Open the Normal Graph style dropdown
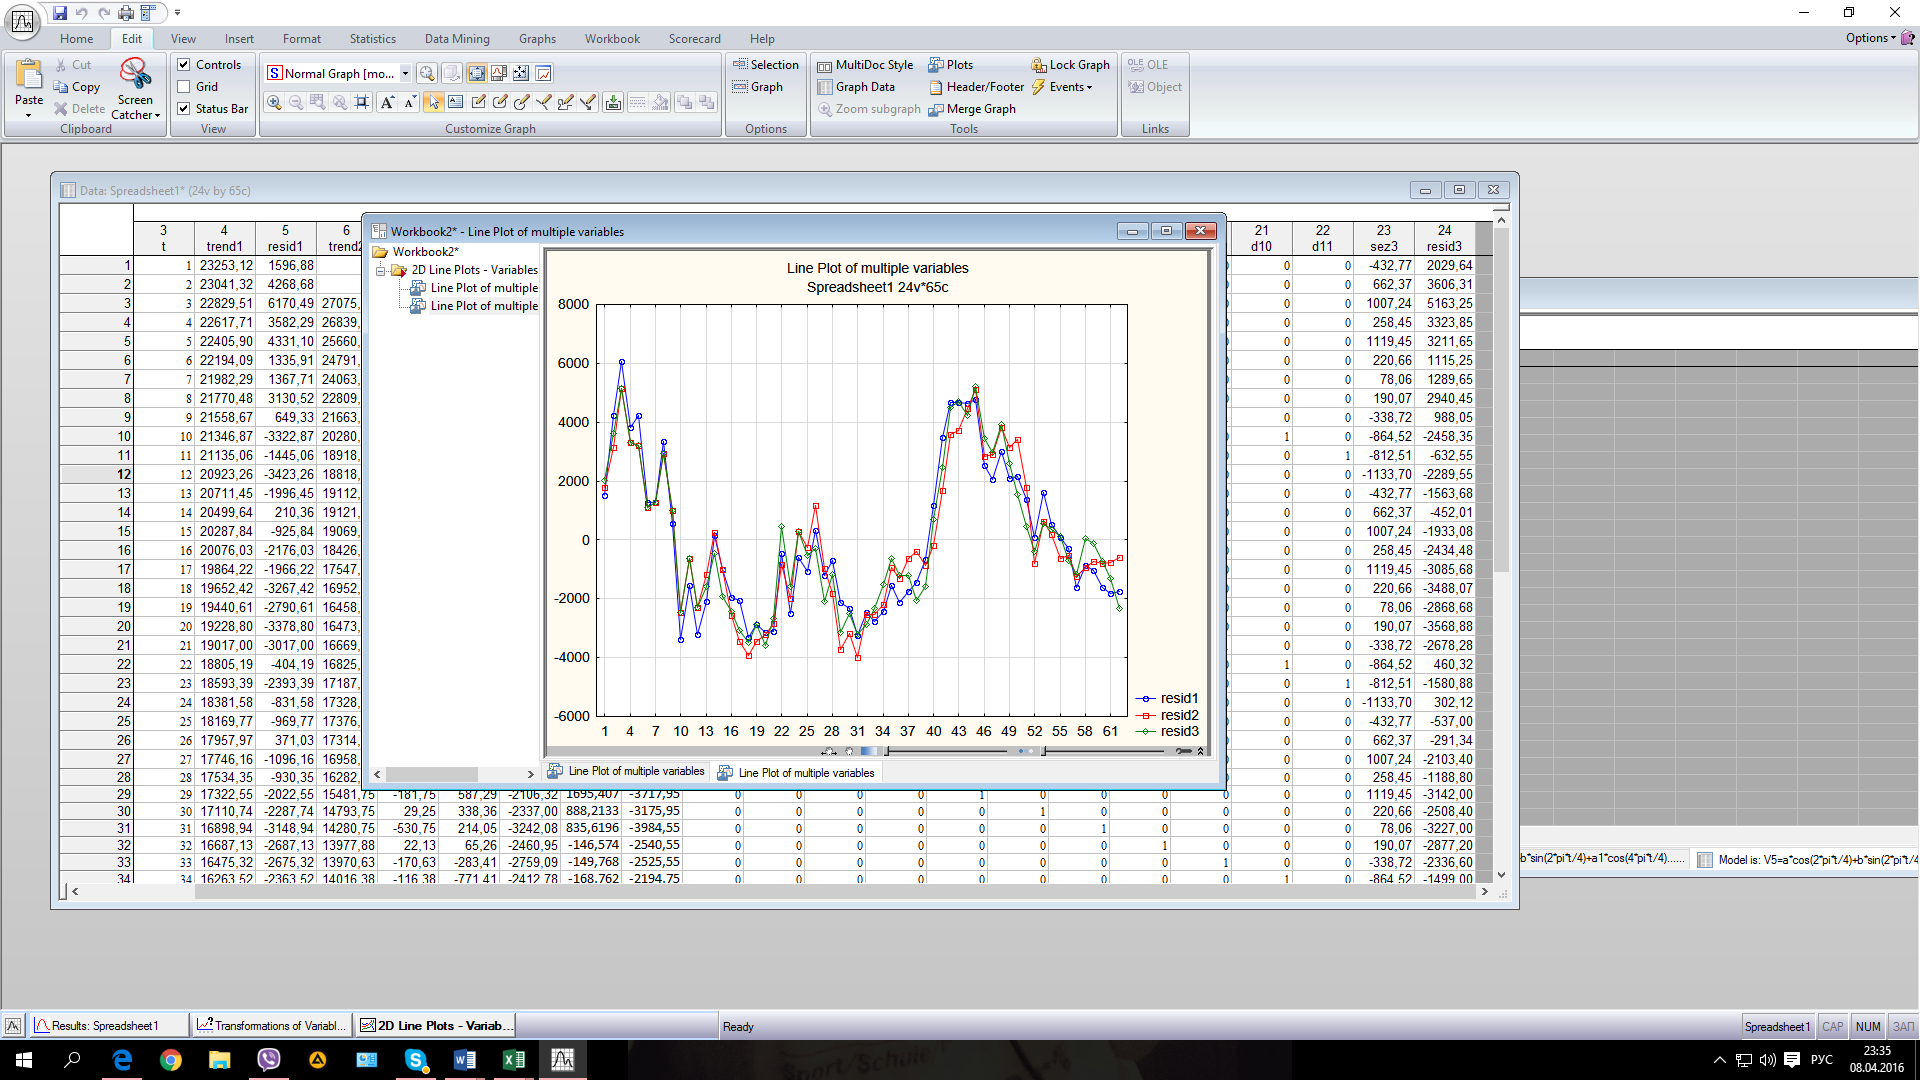The width and height of the screenshot is (1920, 1080). 405,73
